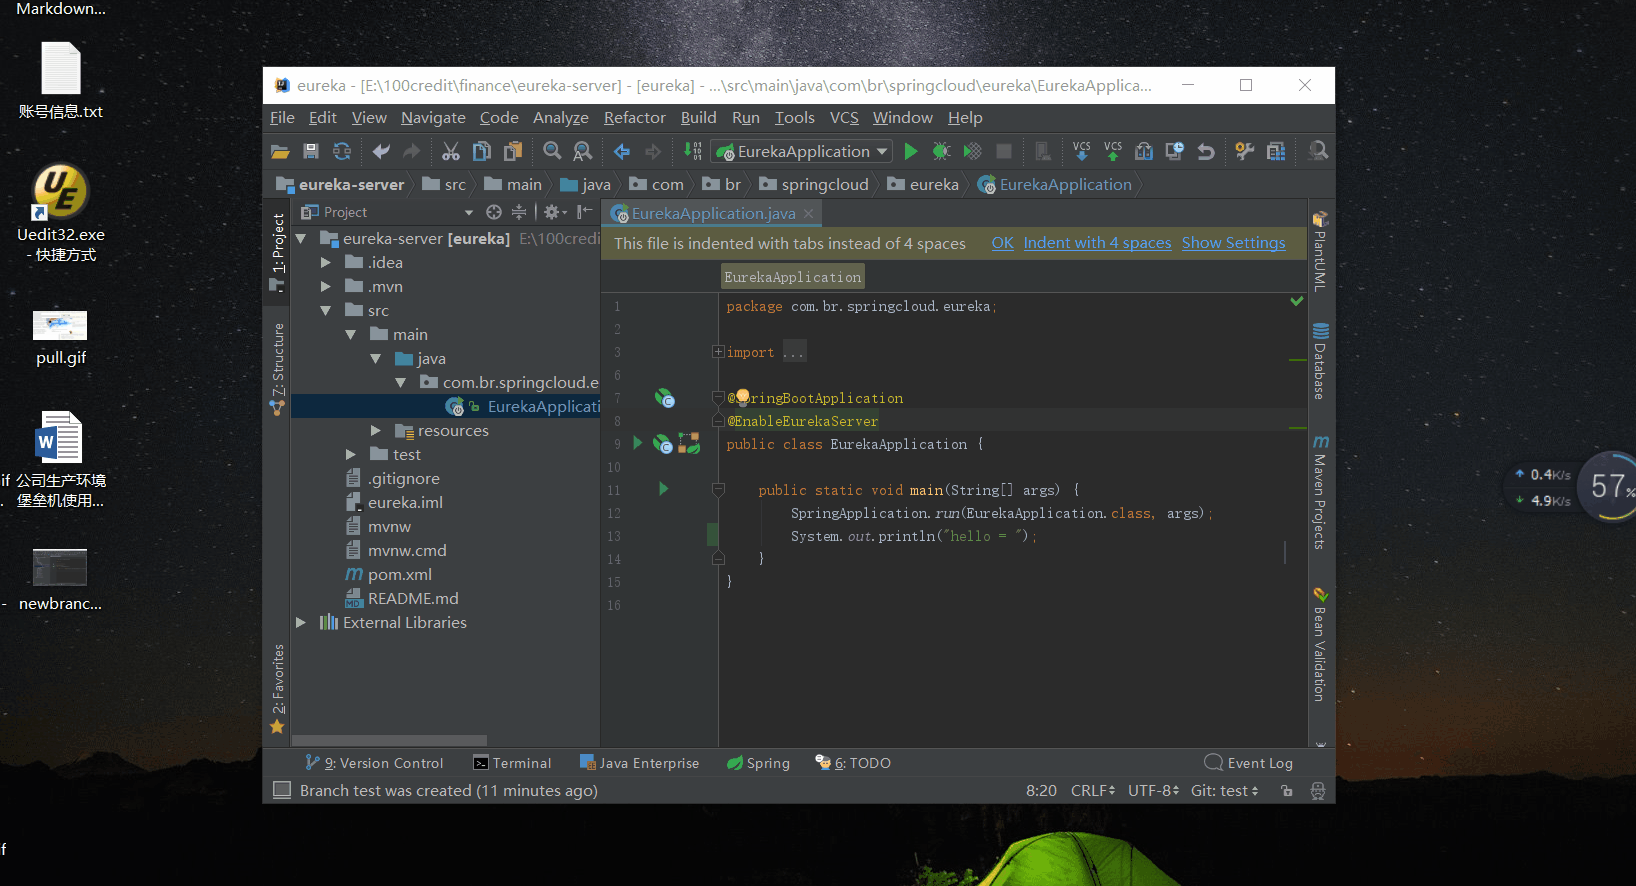Viewport: 1636px width, 886px height.
Task: Click the Open folder toolbar icon
Action: pyautogui.click(x=280, y=152)
